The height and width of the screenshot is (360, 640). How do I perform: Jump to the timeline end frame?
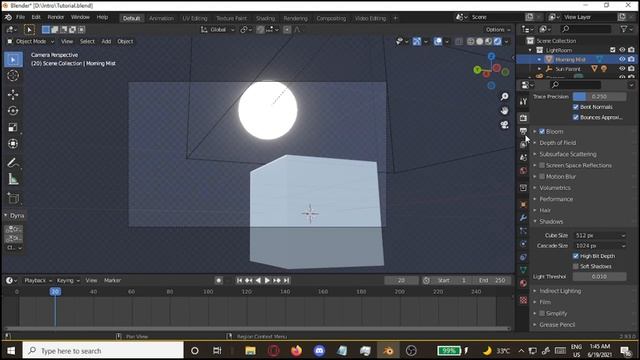287,280
